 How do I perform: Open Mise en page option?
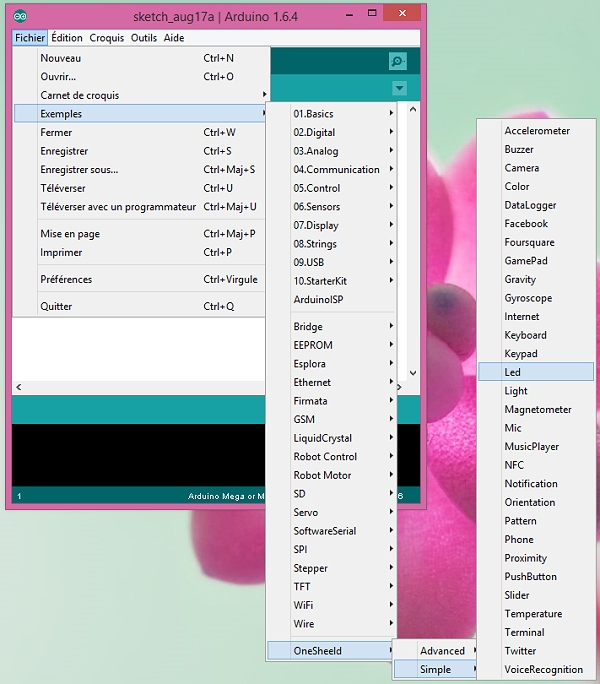tap(140, 234)
